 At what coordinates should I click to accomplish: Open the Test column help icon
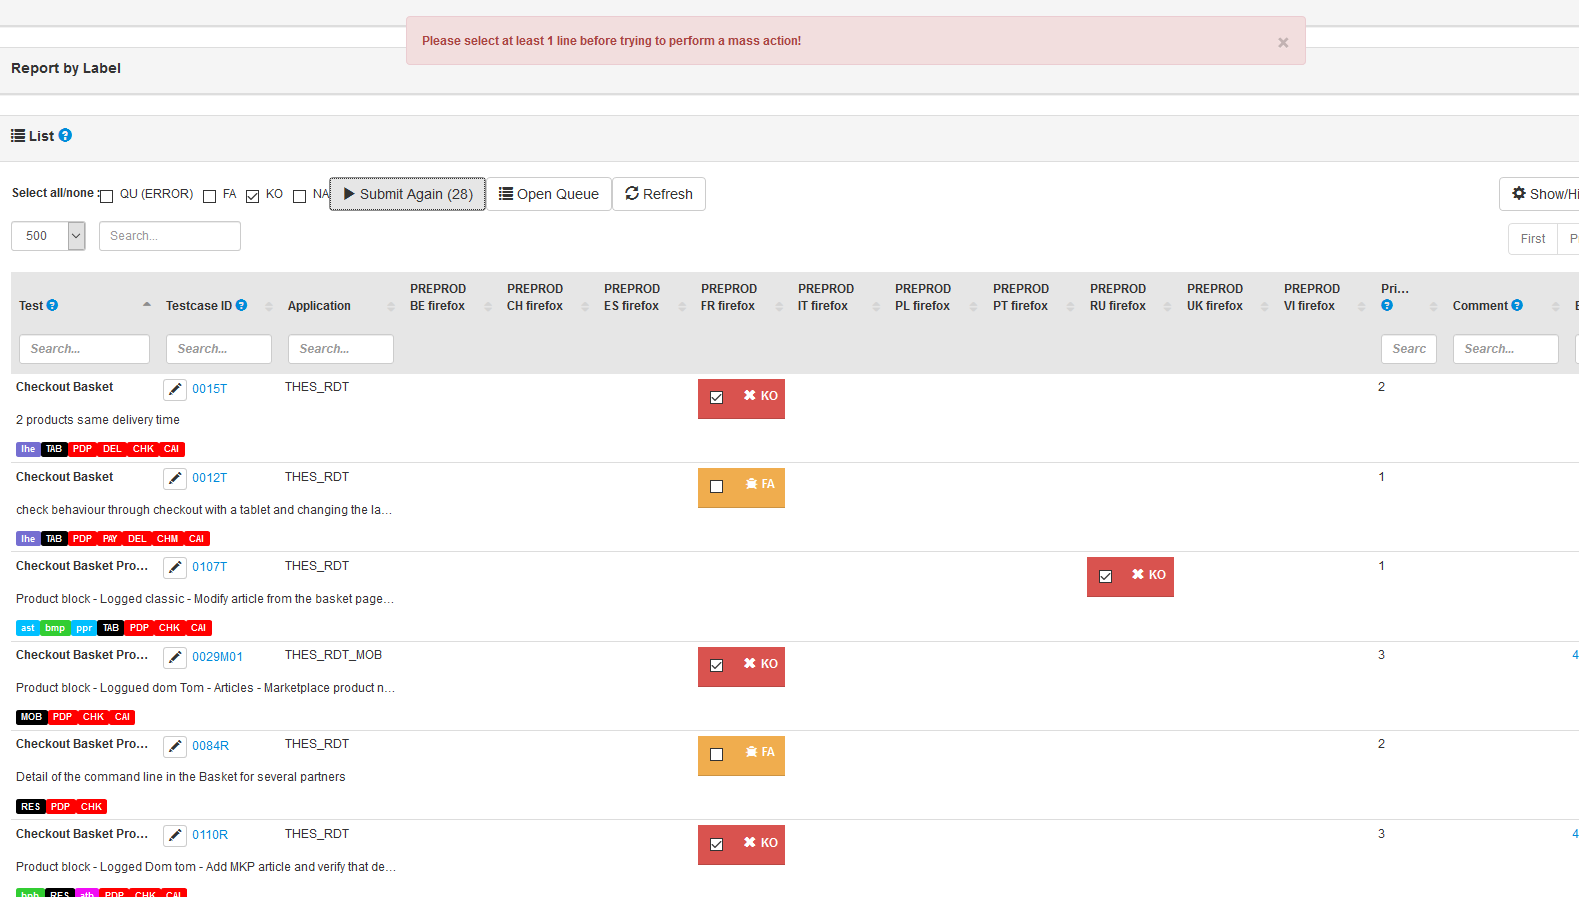click(x=52, y=305)
